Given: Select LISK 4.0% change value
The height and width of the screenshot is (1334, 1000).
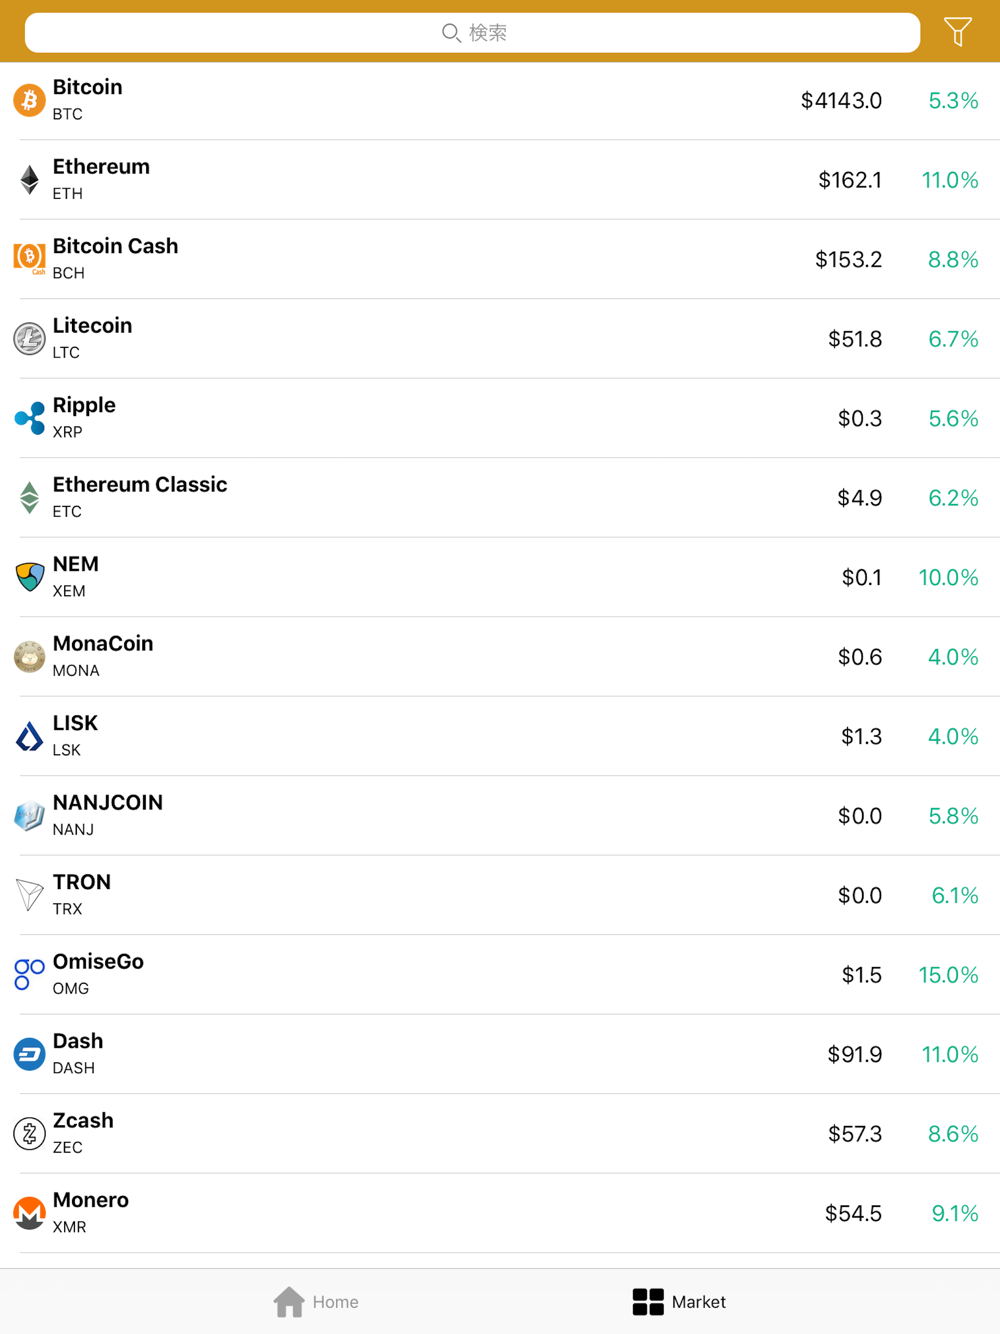Looking at the screenshot, I should (953, 737).
